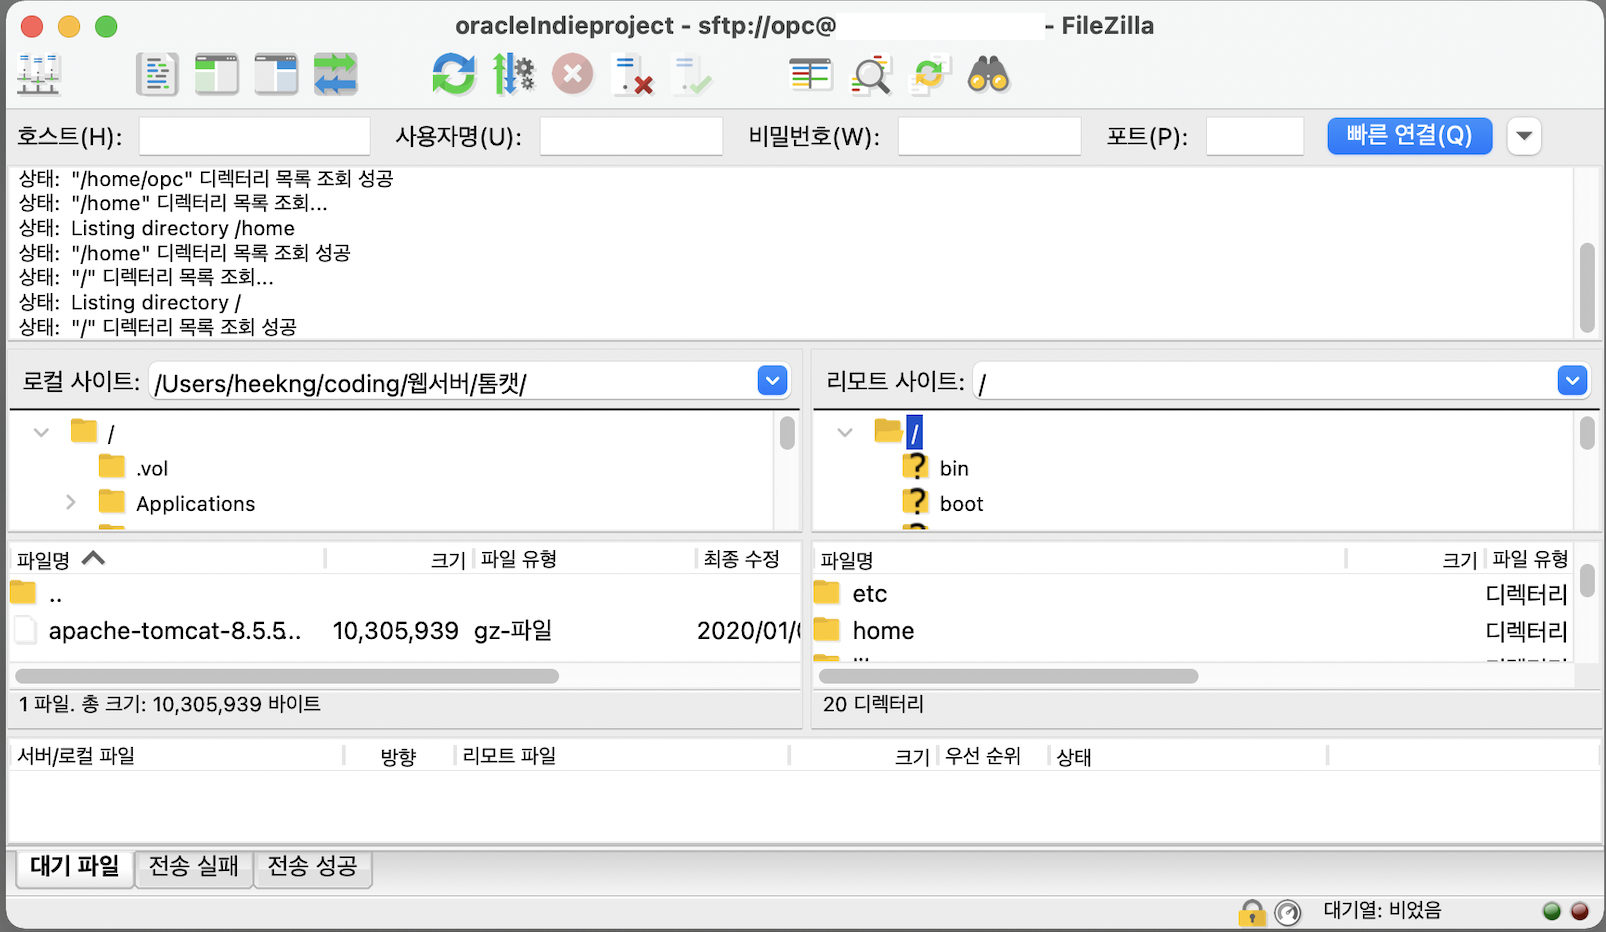Toggle message log display
Viewport: 1606px width, 932px height.
pos(157,75)
